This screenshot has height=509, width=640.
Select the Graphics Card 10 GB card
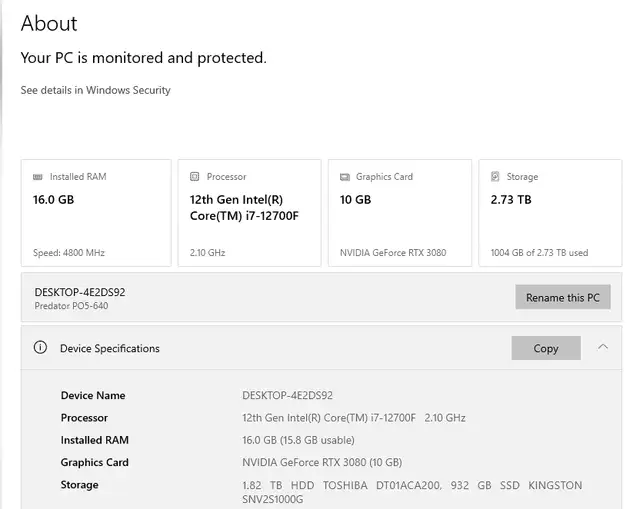[x=400, y=213]
